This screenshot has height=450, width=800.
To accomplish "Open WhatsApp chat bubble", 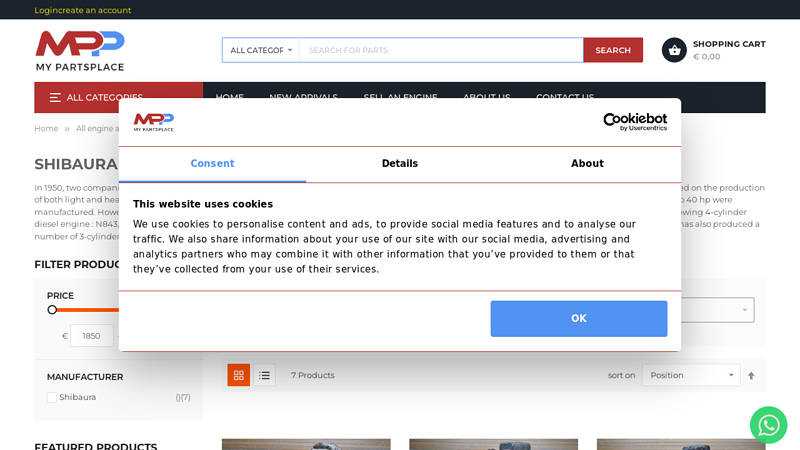I will pos(768,425).
